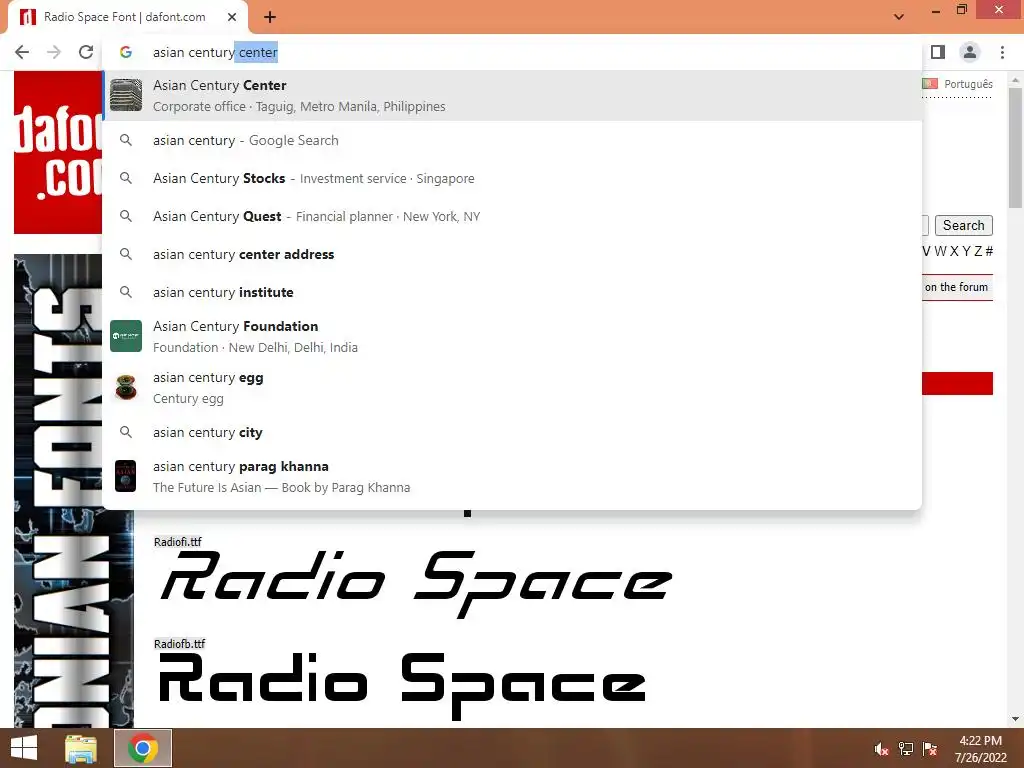1024x768 pixels.
Task: Open the # fonts index link
Action: (x=989, y=251)
